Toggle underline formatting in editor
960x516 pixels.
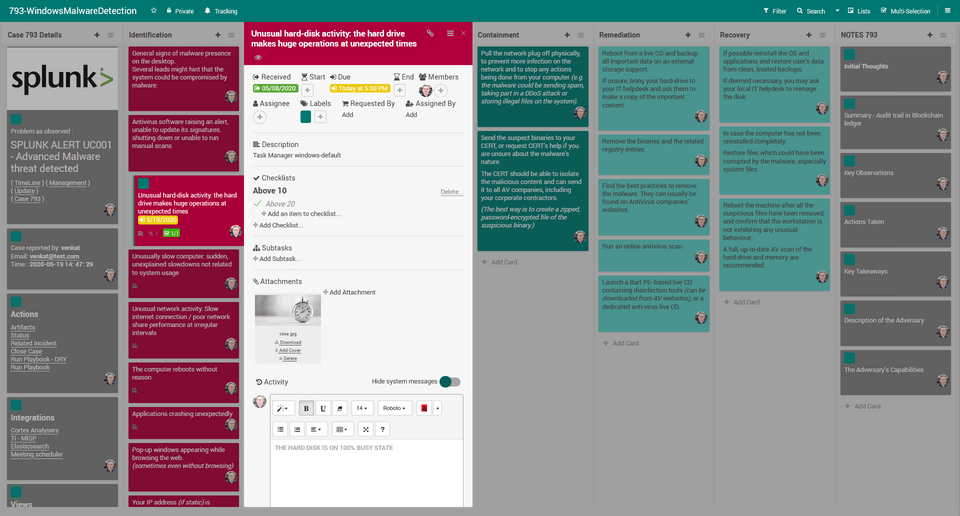coord(323,408)
